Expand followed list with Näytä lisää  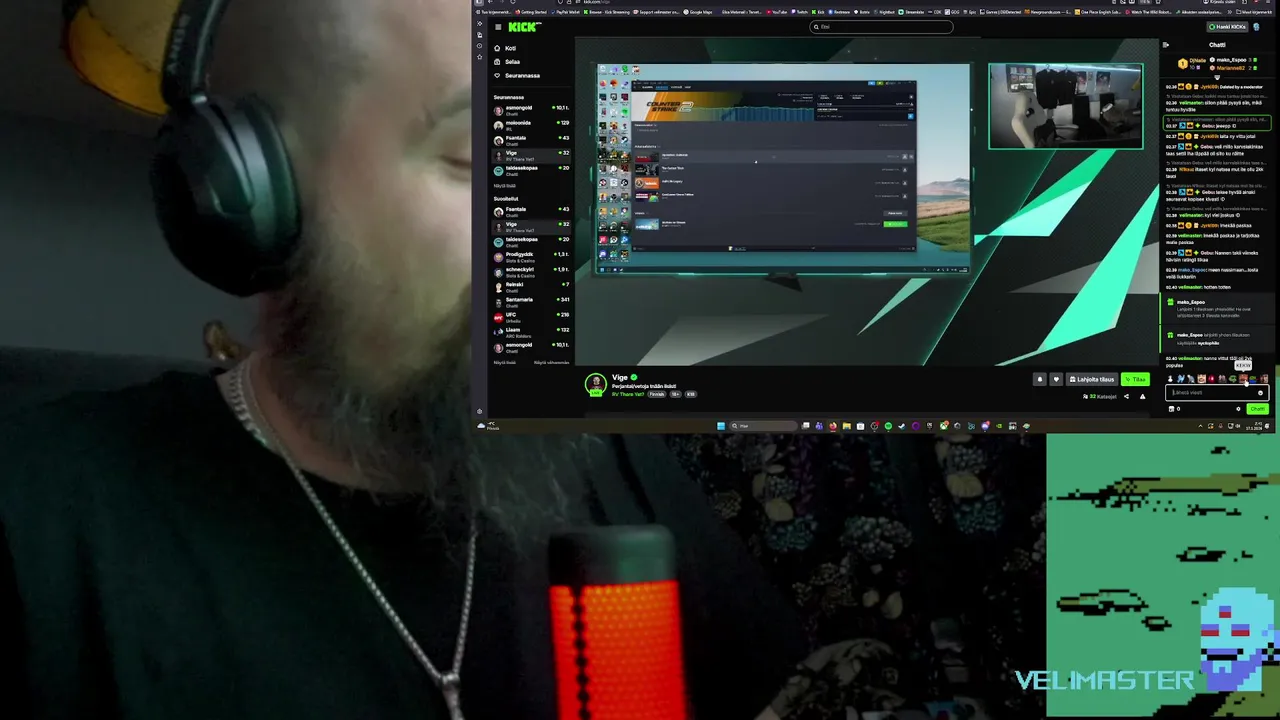(x=505, y=185)
